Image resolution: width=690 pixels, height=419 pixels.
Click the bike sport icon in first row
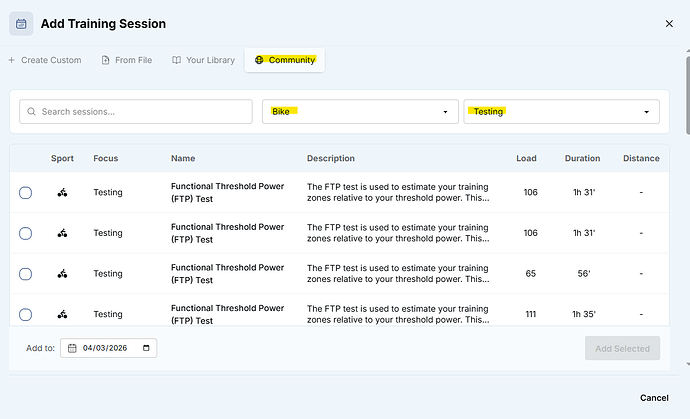(62, 192)
